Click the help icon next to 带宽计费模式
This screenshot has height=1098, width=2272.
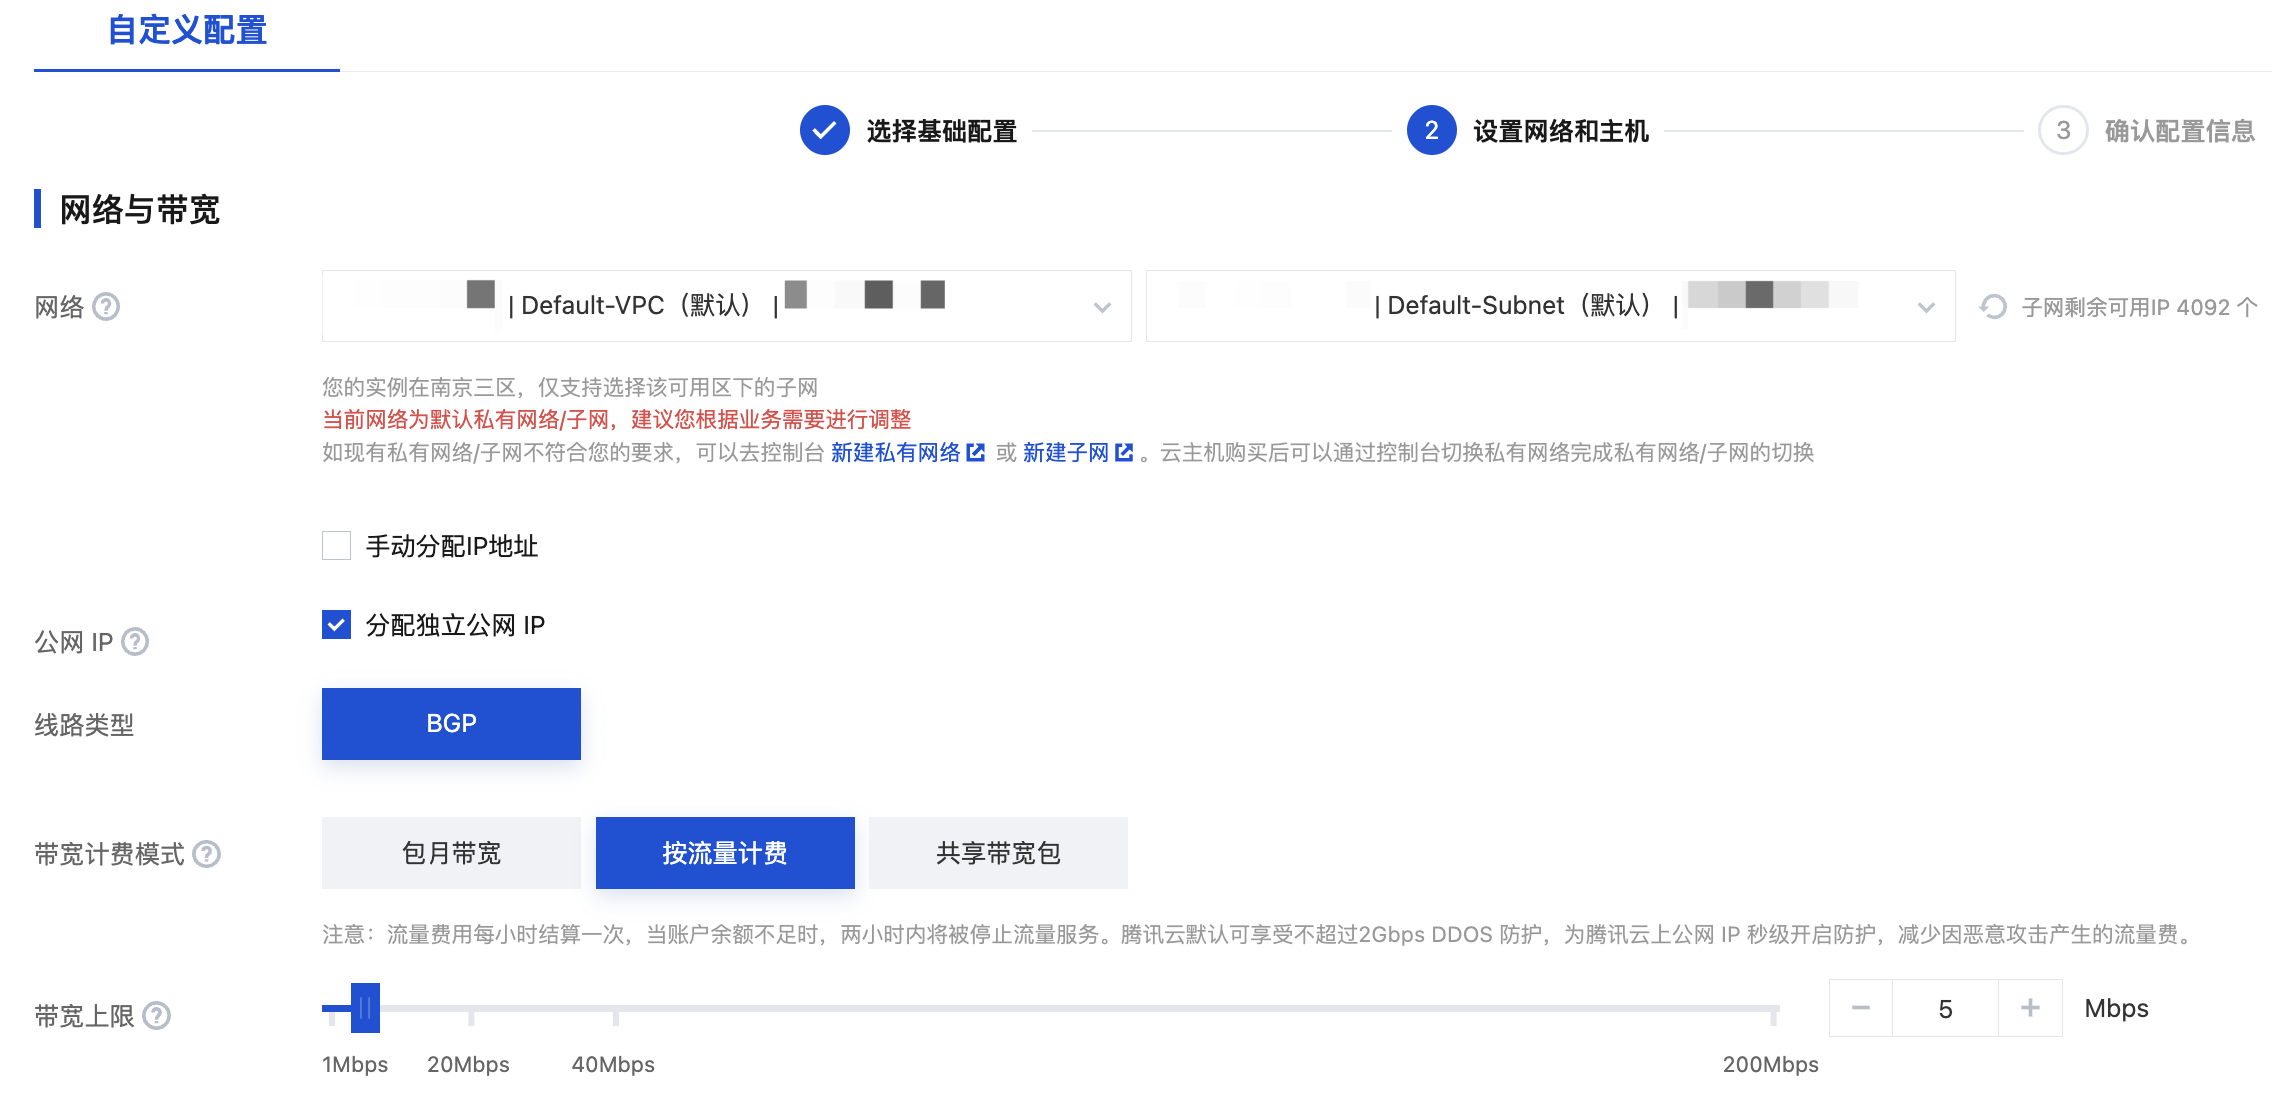[207, 854]
